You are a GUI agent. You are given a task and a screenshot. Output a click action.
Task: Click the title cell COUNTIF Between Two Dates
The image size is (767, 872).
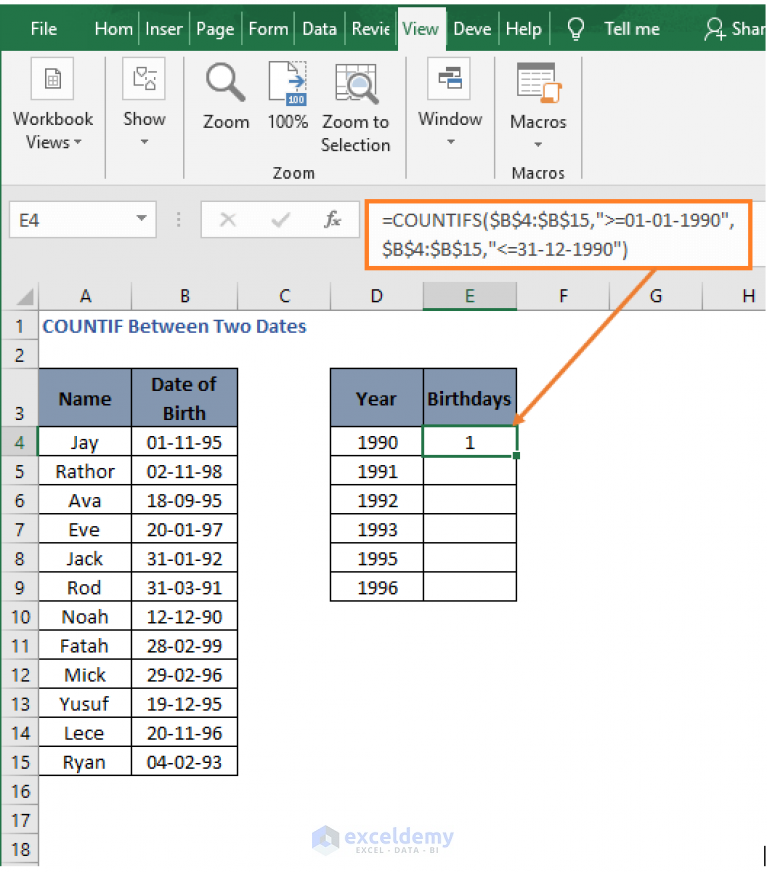click(174, 326)
